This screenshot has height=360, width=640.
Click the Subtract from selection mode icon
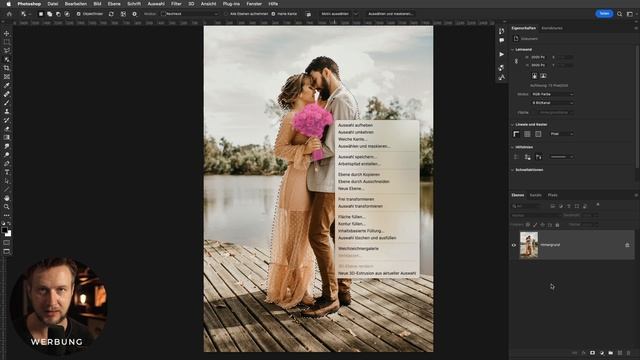click(58, 14)
